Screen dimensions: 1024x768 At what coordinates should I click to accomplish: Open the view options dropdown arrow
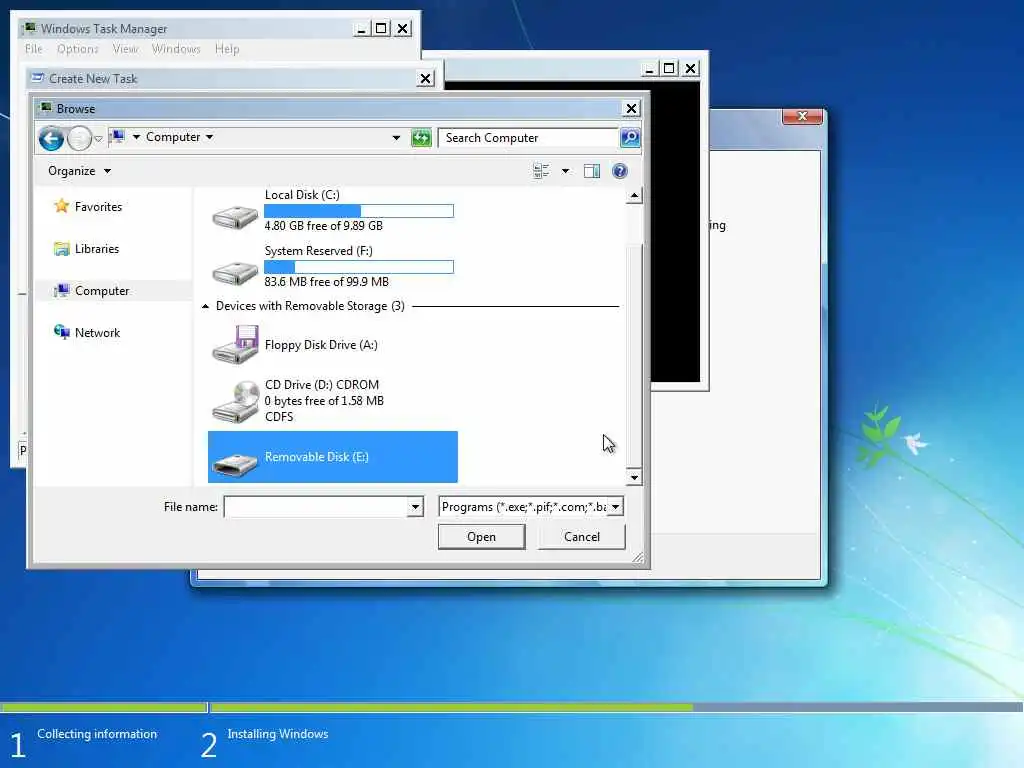(566, 171)
